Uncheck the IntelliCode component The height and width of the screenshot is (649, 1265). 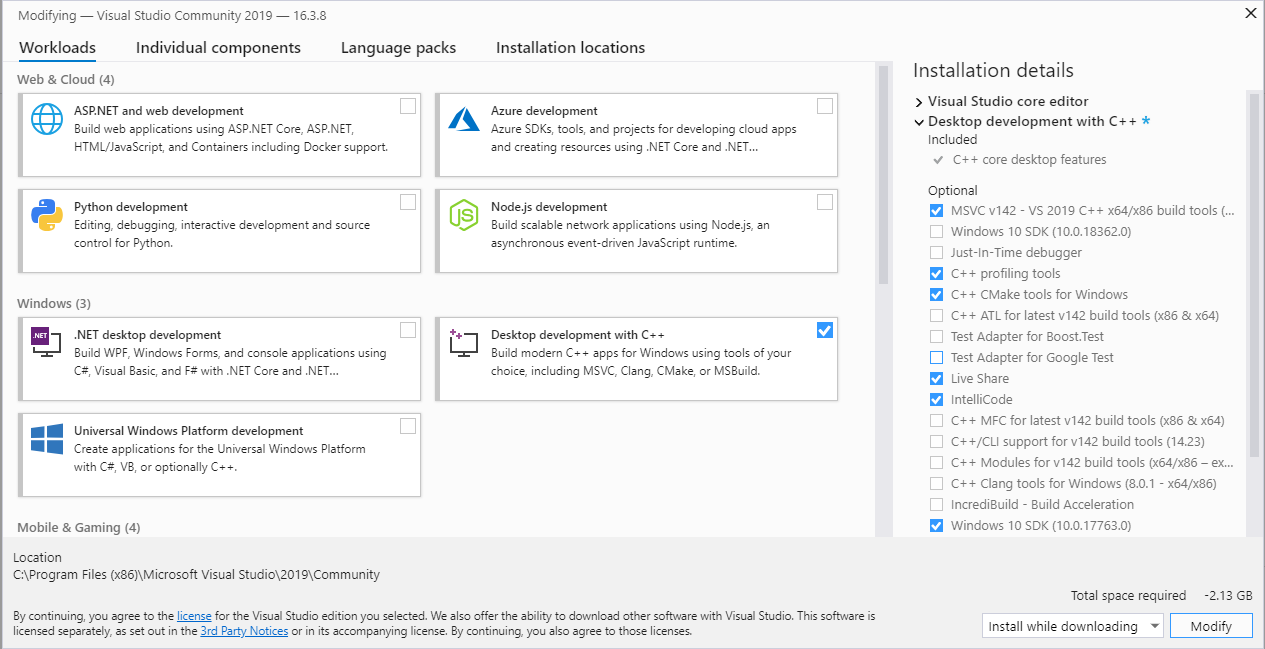pyautogui.click(x=936, y=400)
